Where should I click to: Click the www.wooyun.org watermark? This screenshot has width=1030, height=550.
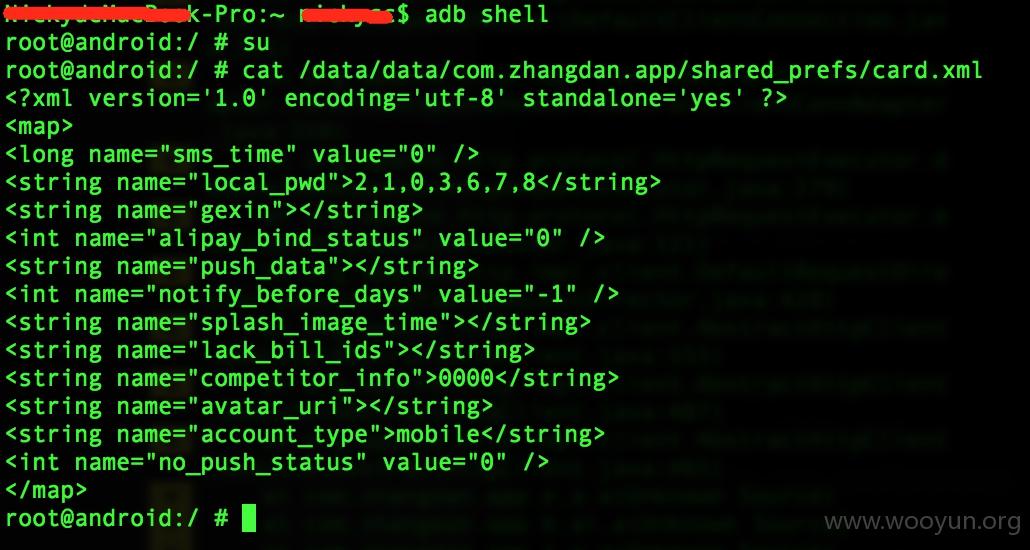(x=923, y=522)
